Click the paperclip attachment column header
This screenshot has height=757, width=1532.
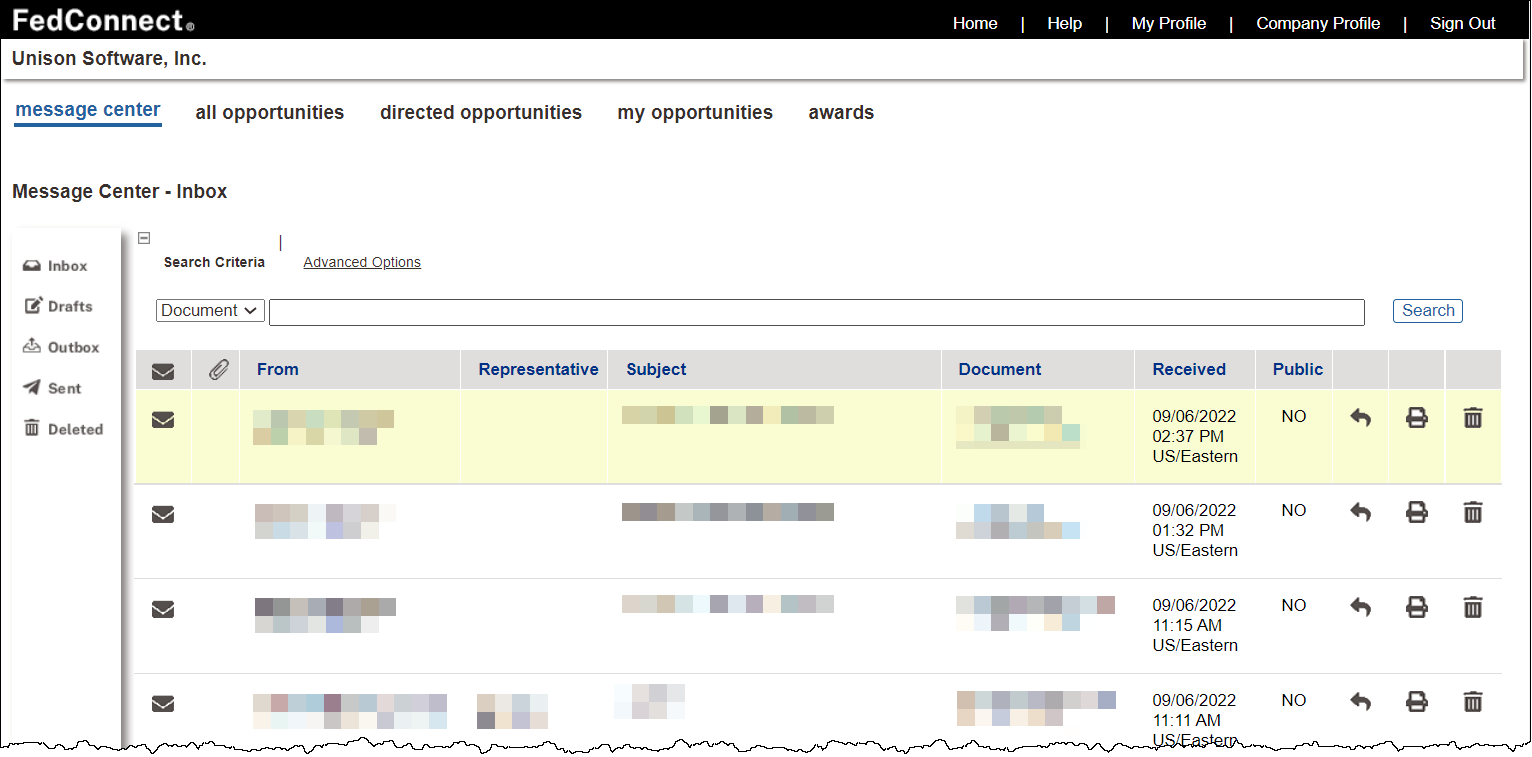click(218, 370)
